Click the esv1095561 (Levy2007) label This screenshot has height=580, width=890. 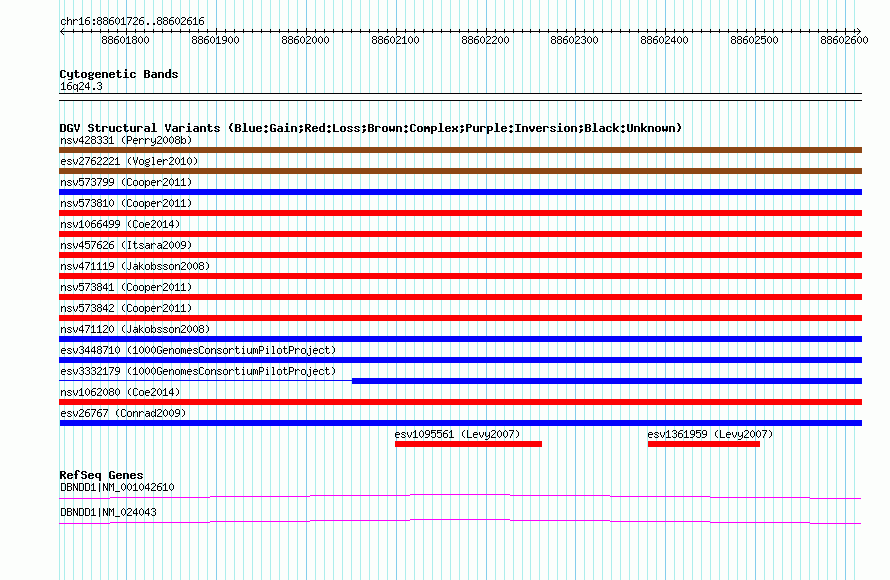click(x=457, y=434)
